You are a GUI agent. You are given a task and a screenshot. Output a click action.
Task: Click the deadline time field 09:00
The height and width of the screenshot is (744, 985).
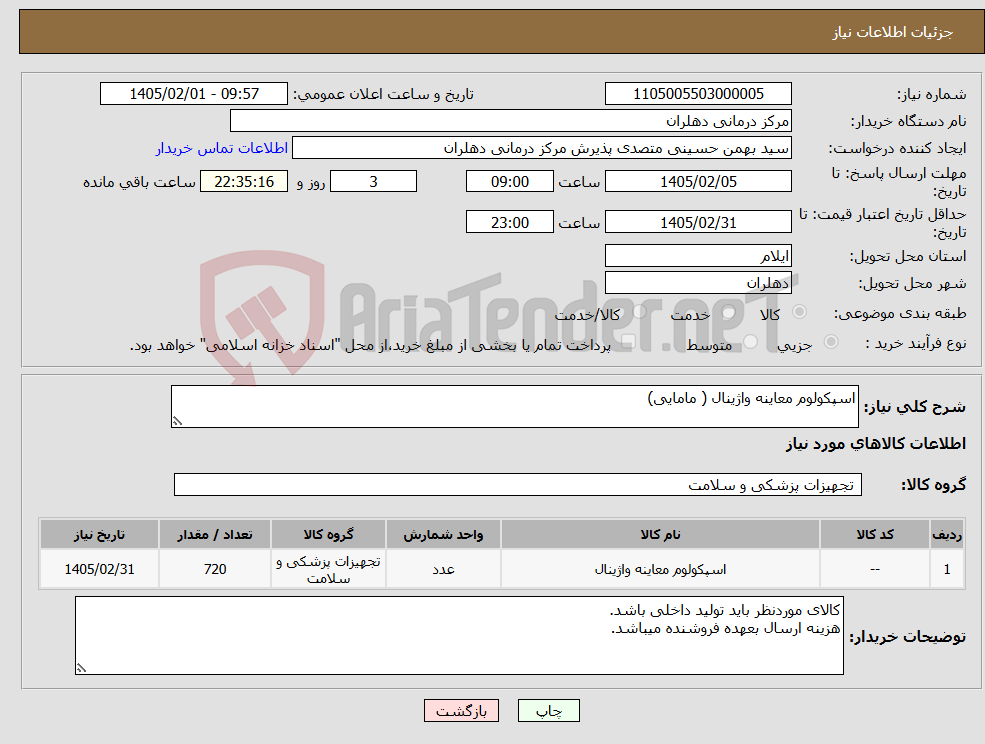click(509, 182)
